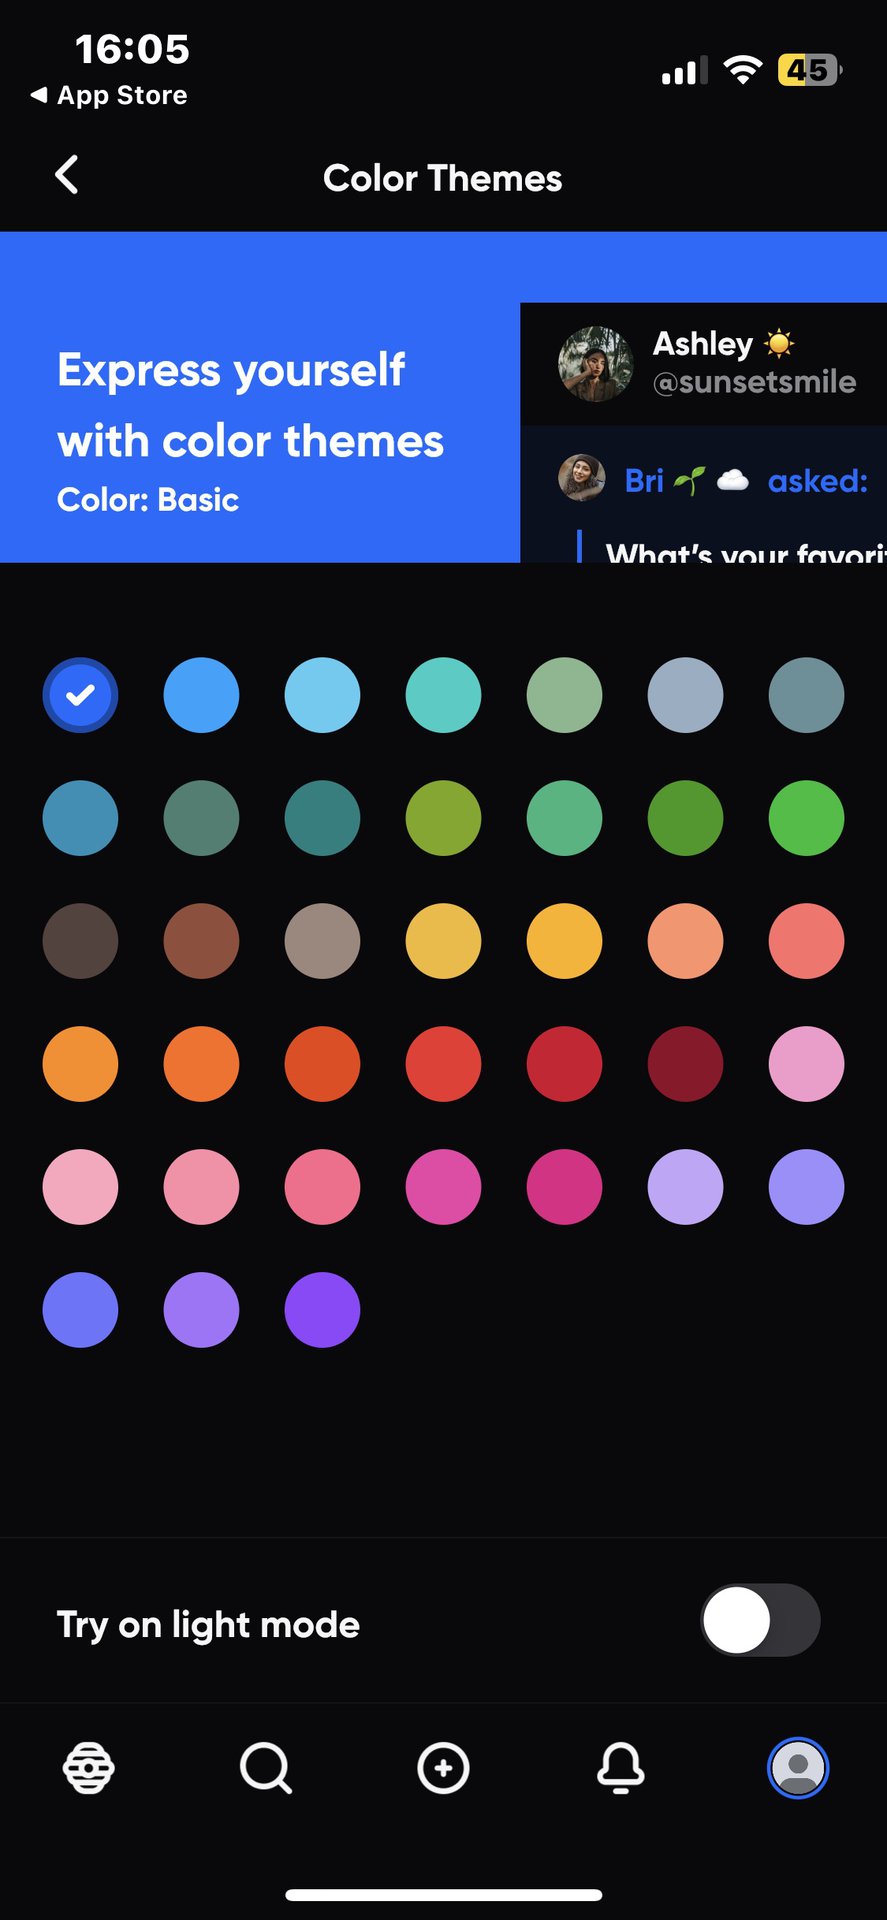Viewport: 887px width, 1920px height.
Task: Tap the Ashley name in preview
Action: pyautogui.click(x=702, y=343)
